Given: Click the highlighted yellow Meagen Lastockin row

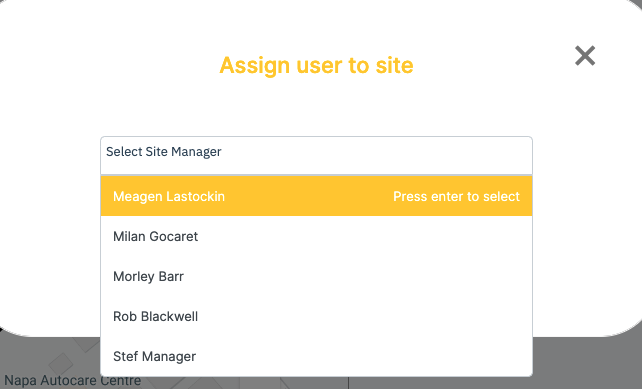Looking at the screenshot, I should point(316,196).
